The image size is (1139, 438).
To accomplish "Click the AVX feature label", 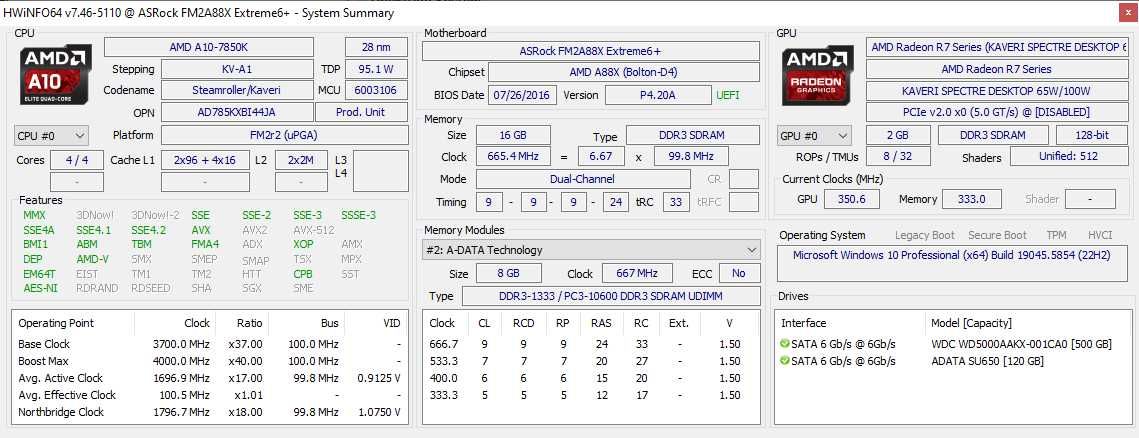I will 200,230.
